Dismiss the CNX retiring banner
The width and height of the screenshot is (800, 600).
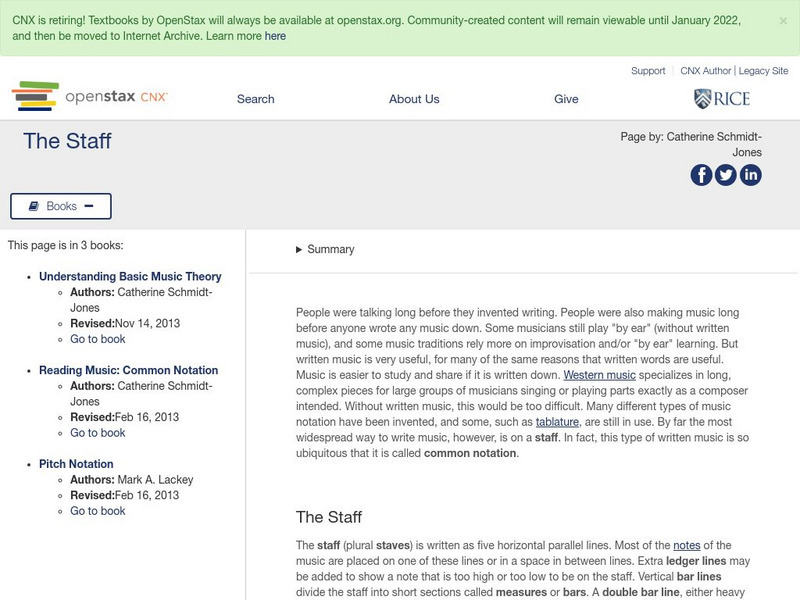pos(782,20)
